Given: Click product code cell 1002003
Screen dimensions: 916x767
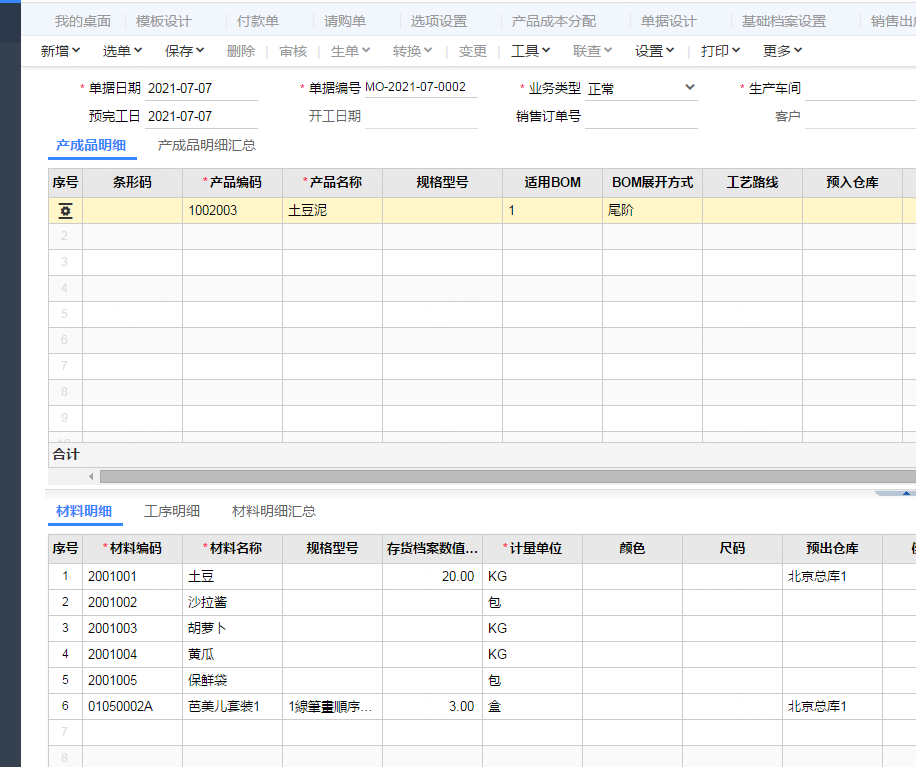Looking at the screenshot, I should click(x=233, y=210).
